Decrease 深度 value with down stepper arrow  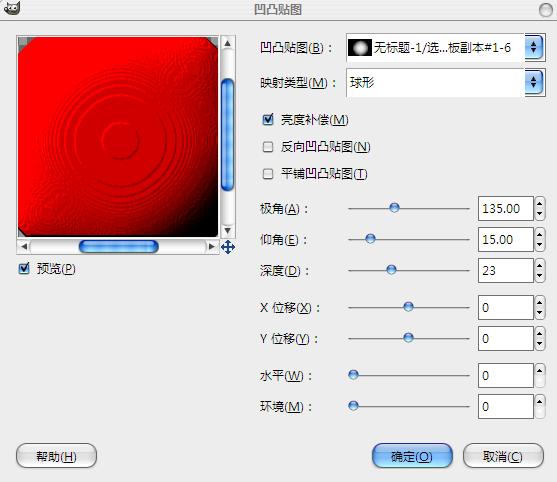coord(540,276)
